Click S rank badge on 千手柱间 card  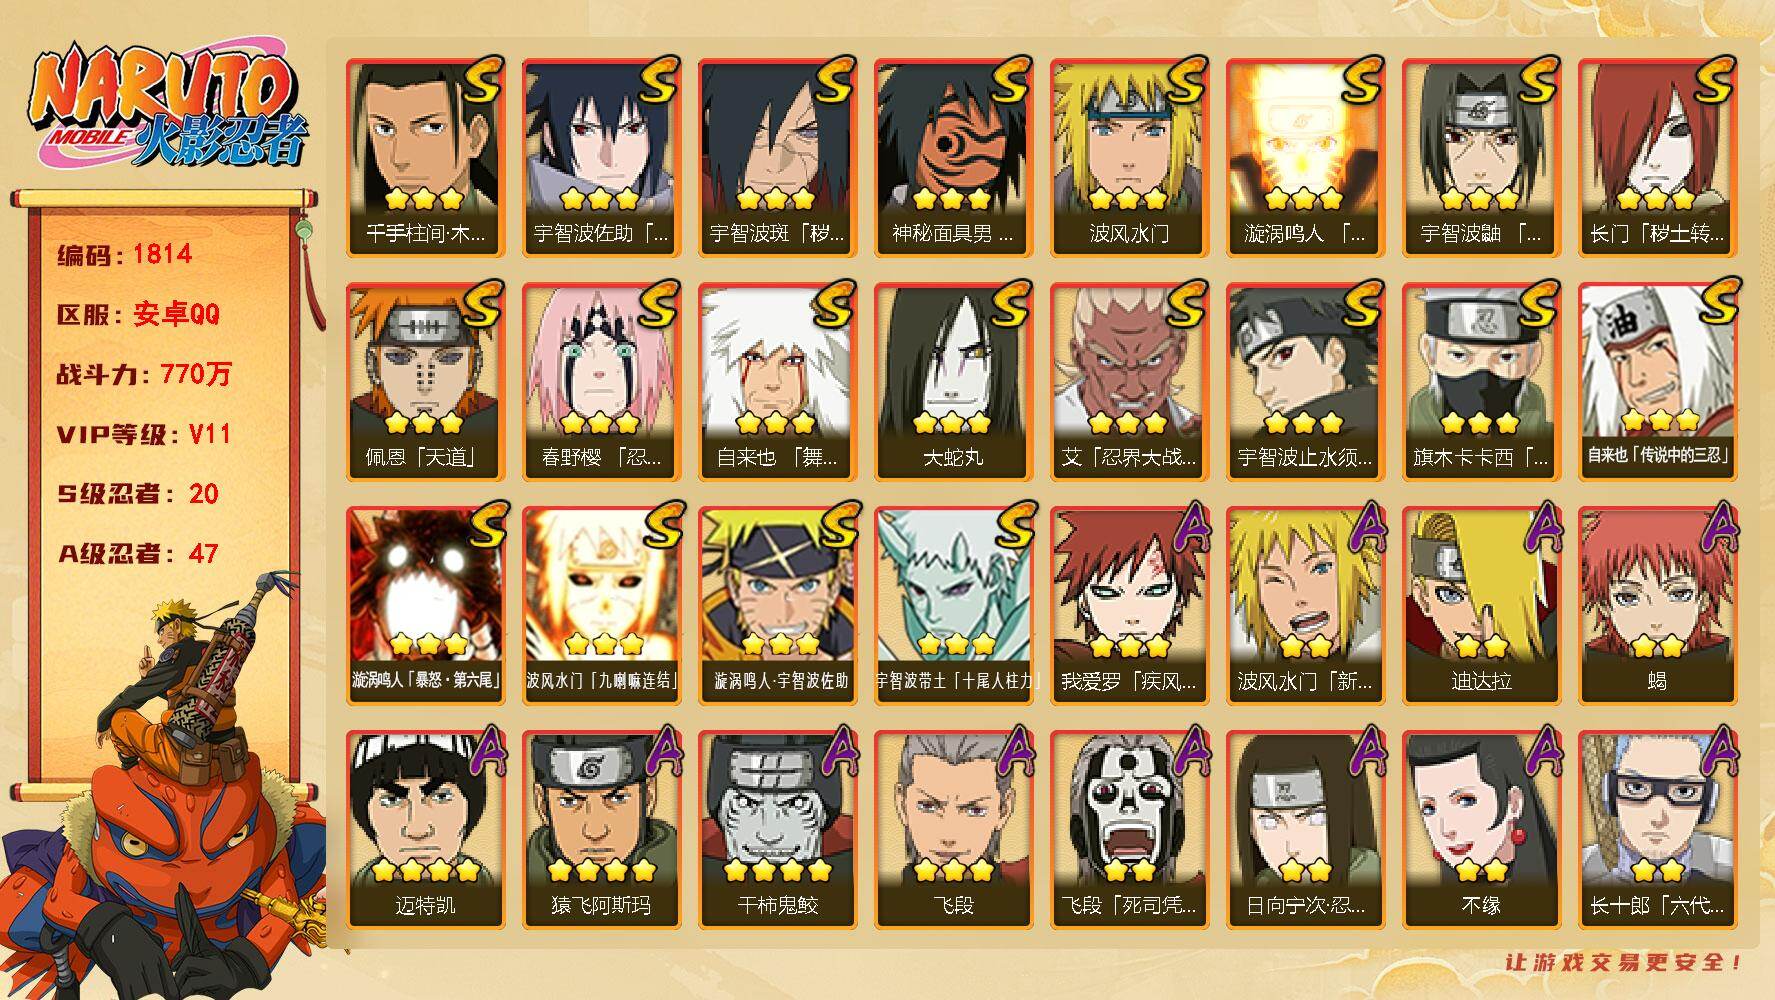coord(483,80)
